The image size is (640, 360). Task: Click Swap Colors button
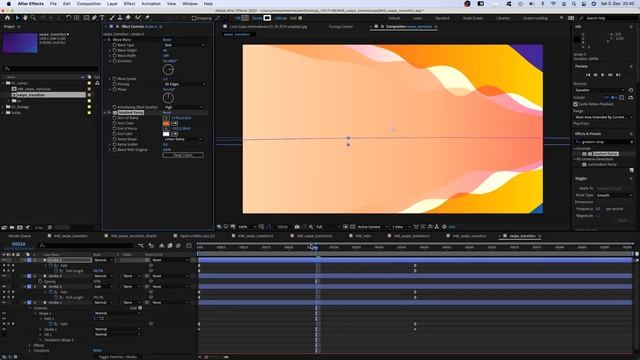click(183, 155)
